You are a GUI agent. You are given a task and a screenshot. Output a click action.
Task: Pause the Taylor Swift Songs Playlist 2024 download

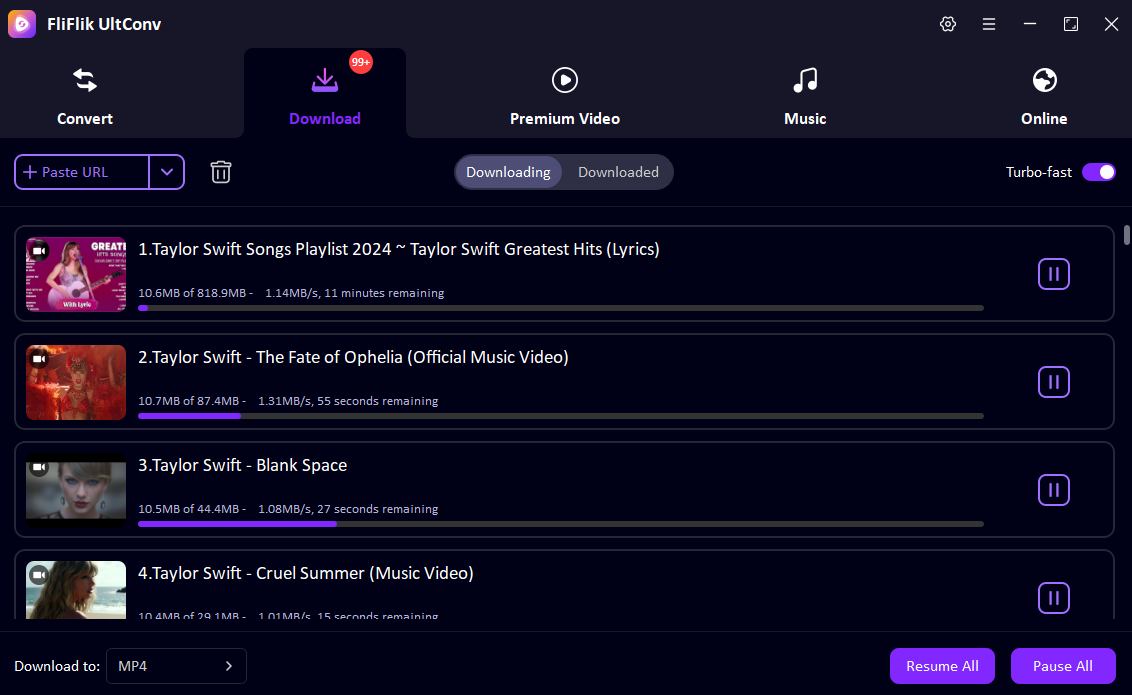tap(1054, 274)
